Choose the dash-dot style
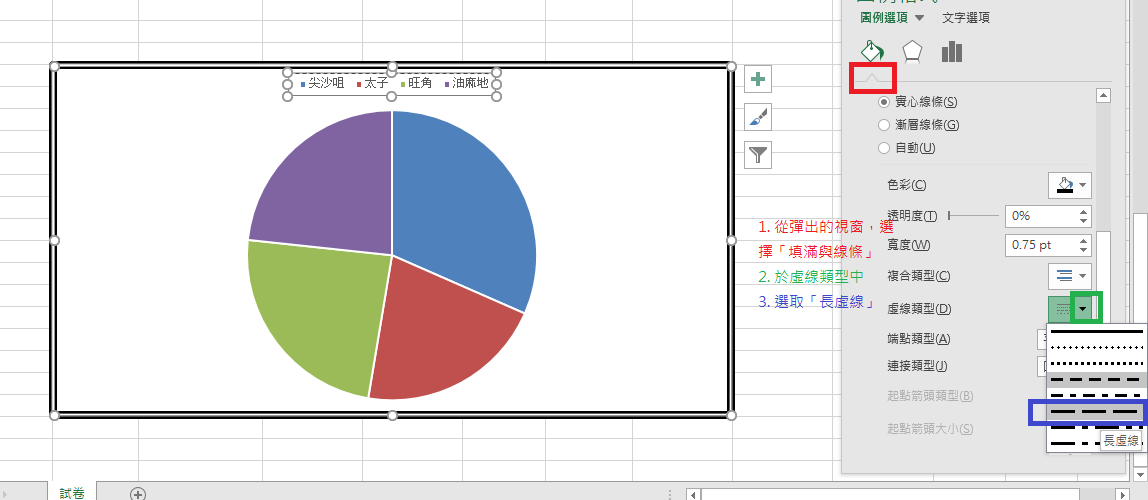This screenshot has width=1148, height=500. [x=1096, y=396]
